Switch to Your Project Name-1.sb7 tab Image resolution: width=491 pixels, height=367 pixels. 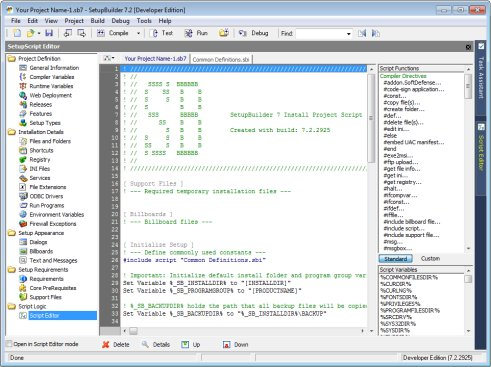155,59
